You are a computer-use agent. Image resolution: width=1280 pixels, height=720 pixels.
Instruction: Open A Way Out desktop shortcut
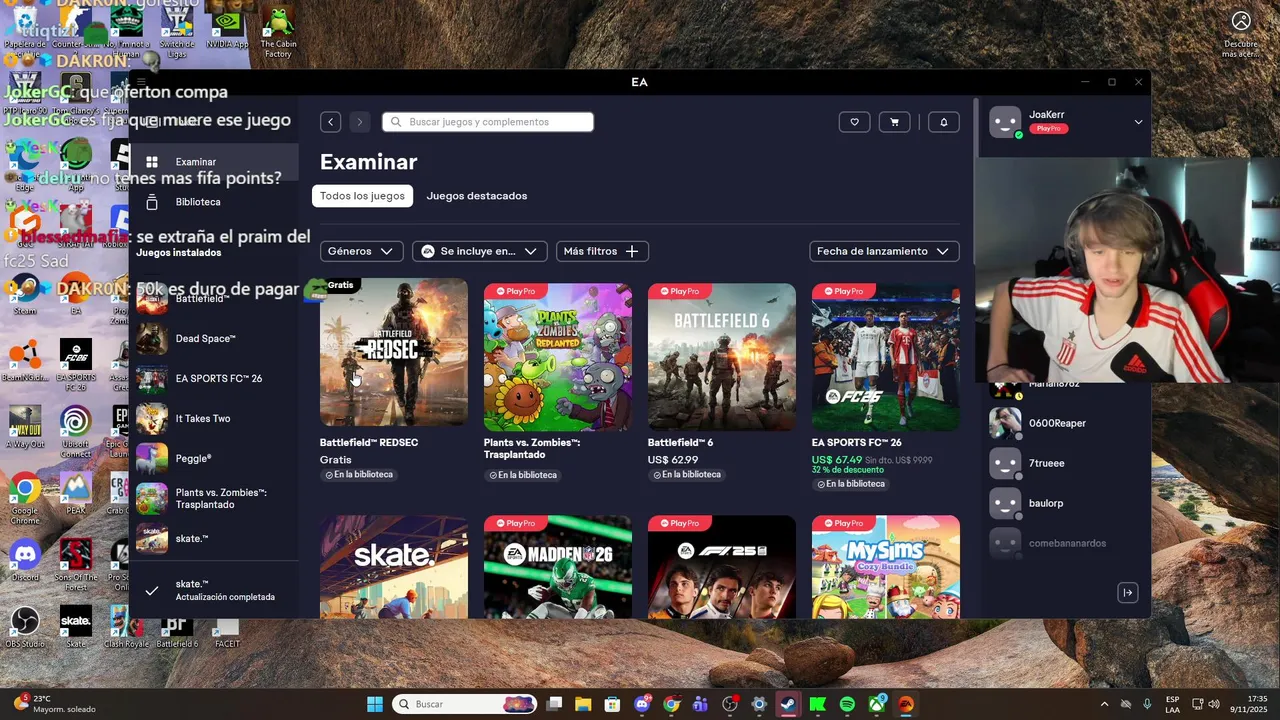tap(25, 428)
